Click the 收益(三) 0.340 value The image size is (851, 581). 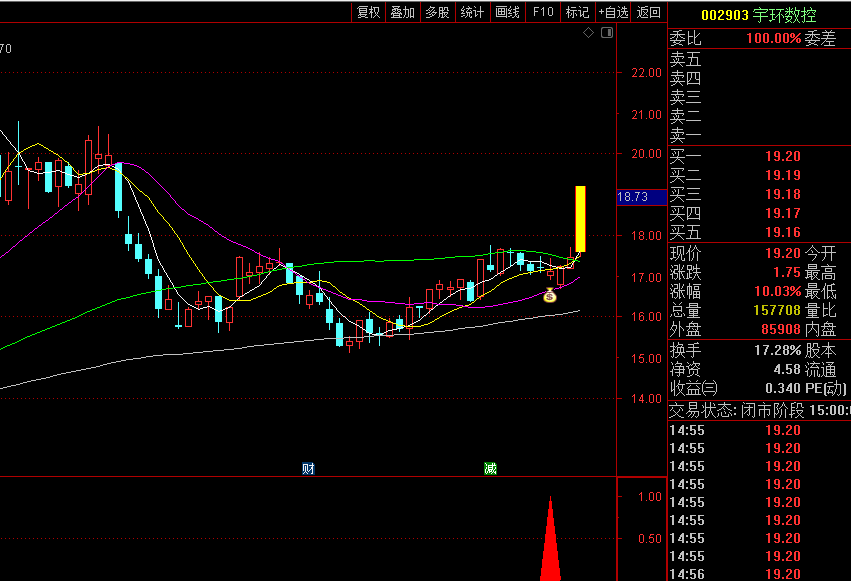coord(783,388)
